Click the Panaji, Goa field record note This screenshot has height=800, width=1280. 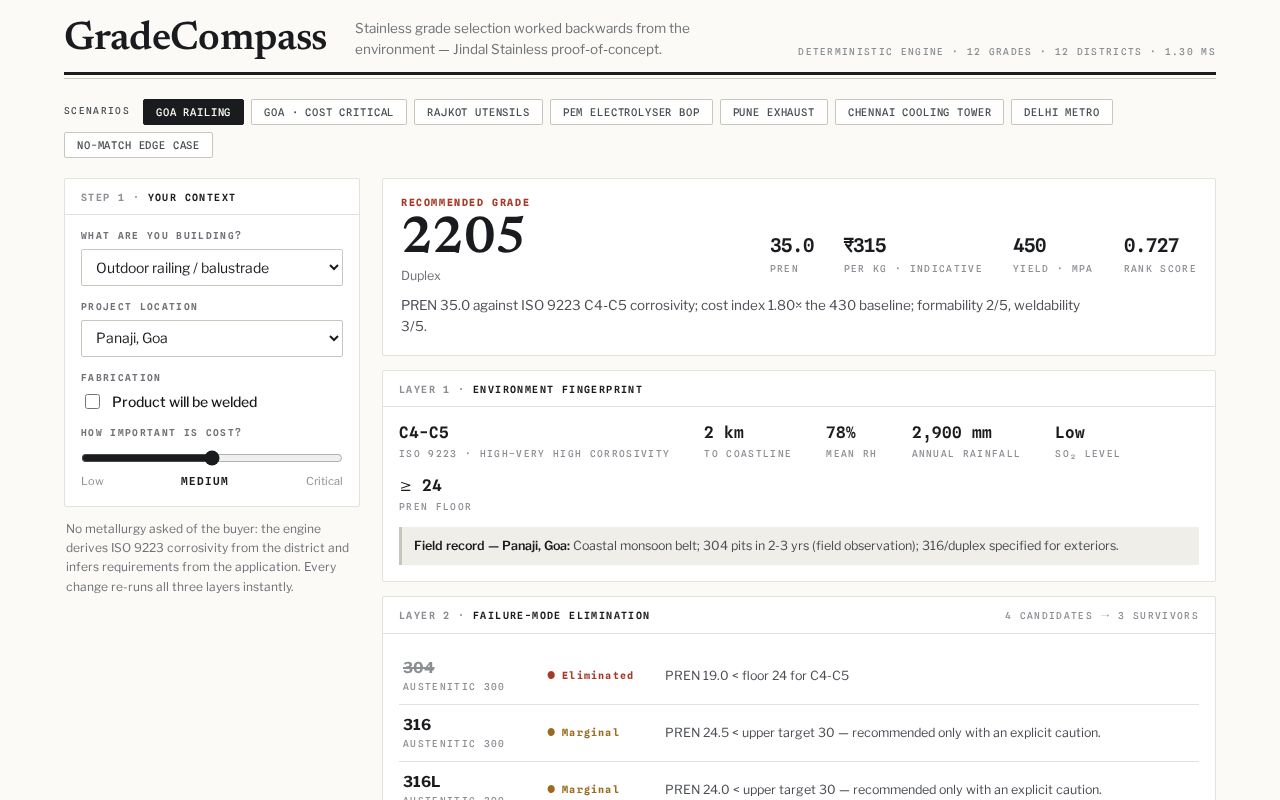pos(799,546)
